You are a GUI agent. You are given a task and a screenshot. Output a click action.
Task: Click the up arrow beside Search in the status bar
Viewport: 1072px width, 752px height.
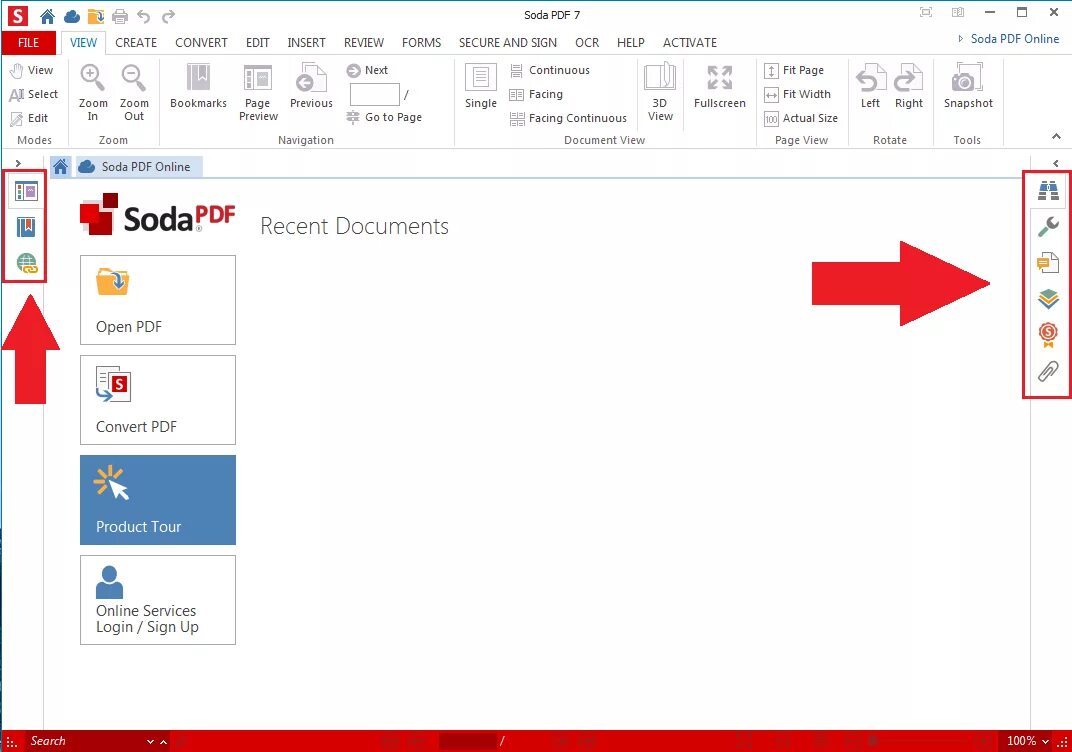[163, 742]
